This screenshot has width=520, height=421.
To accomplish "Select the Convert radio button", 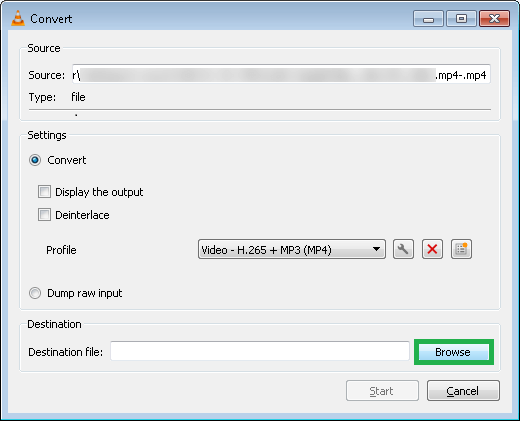I will [35, 160].
